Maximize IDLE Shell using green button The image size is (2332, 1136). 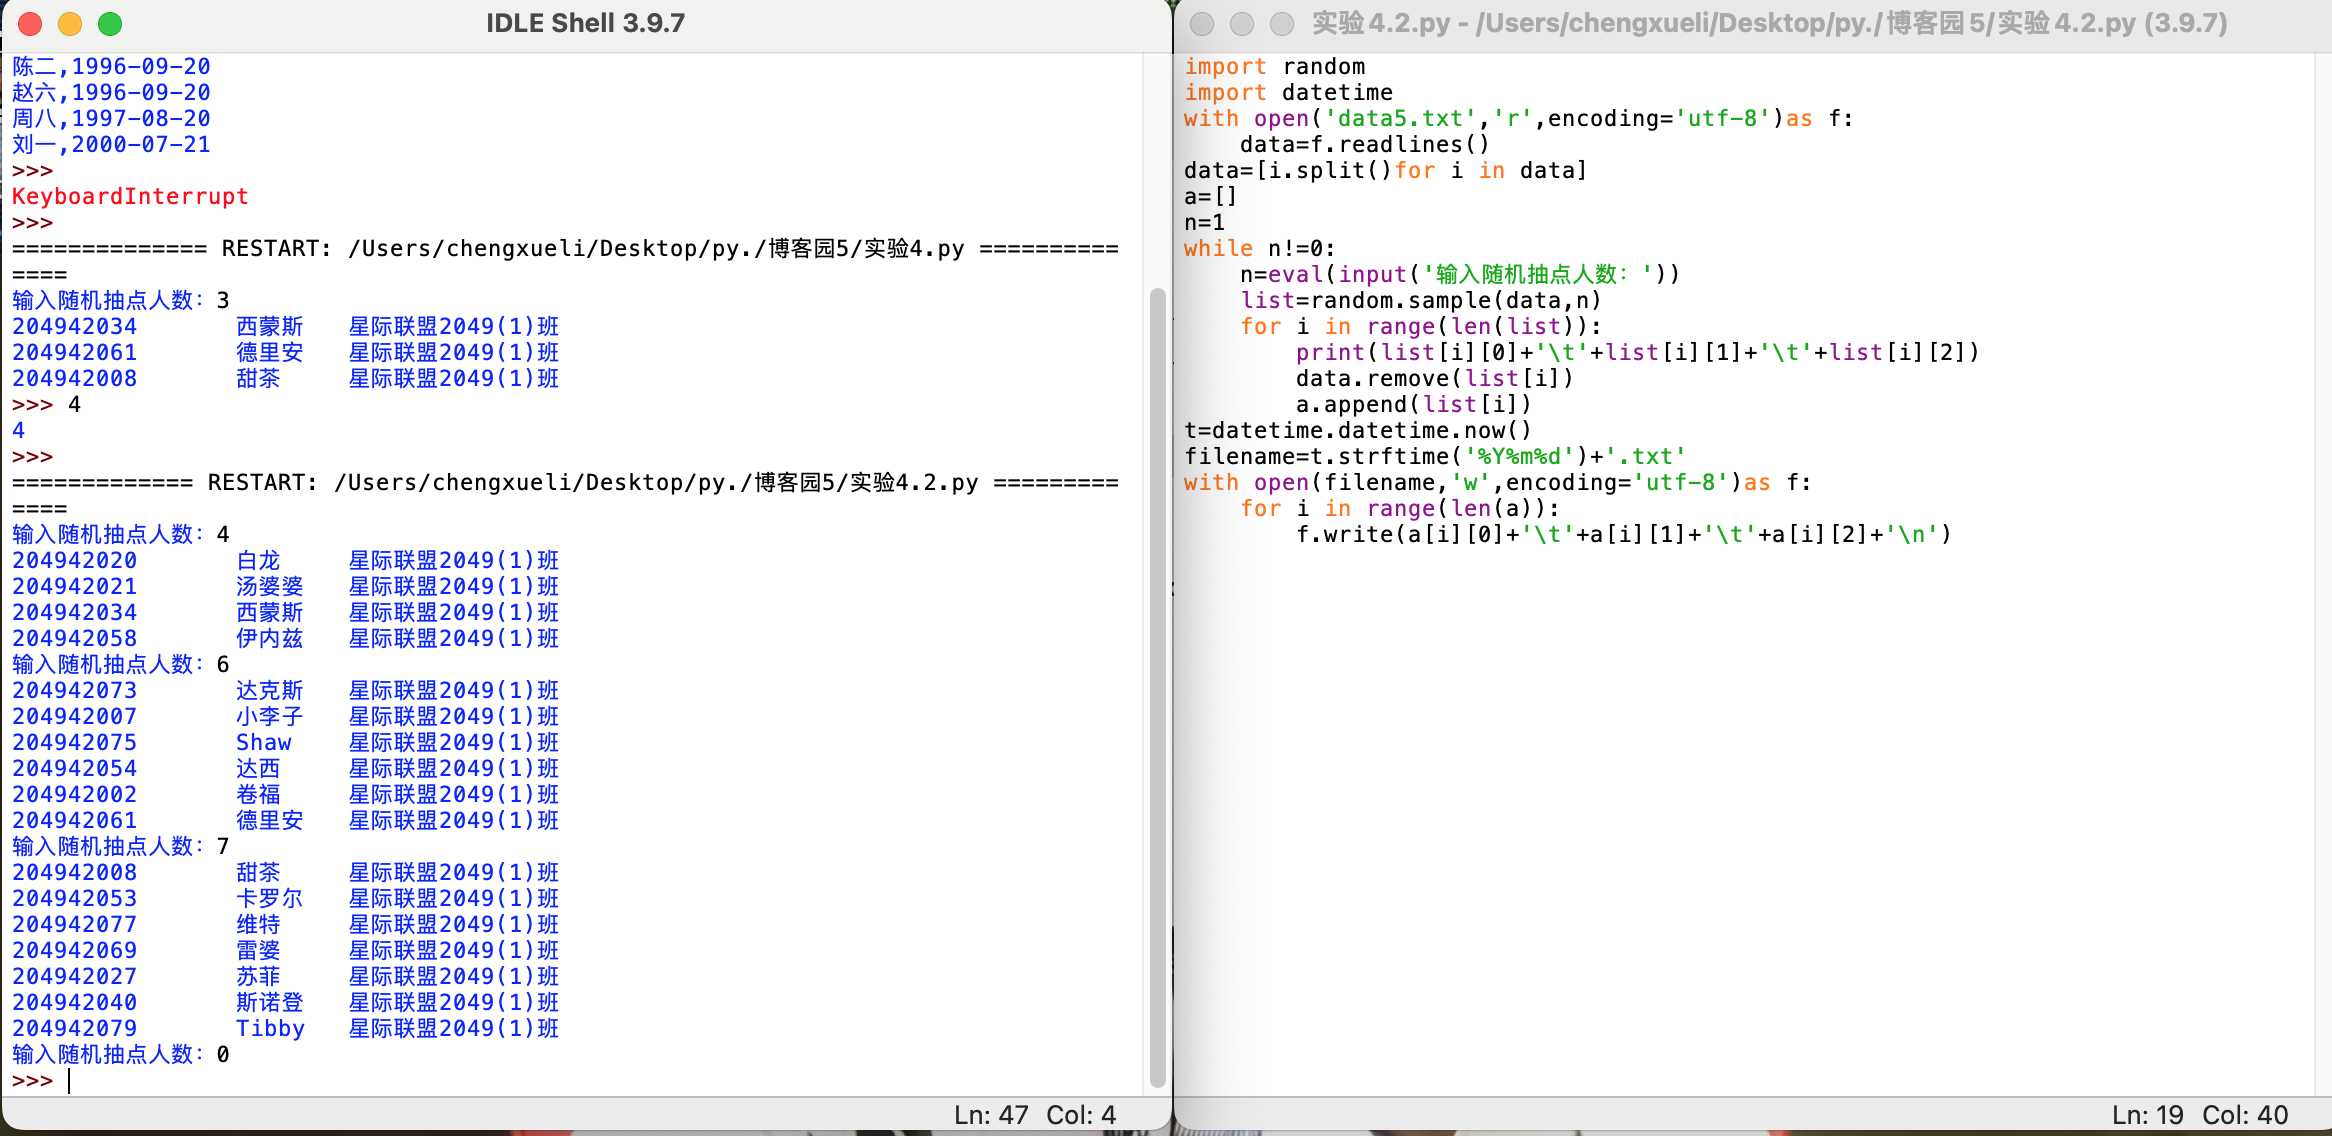pos(110,24)
